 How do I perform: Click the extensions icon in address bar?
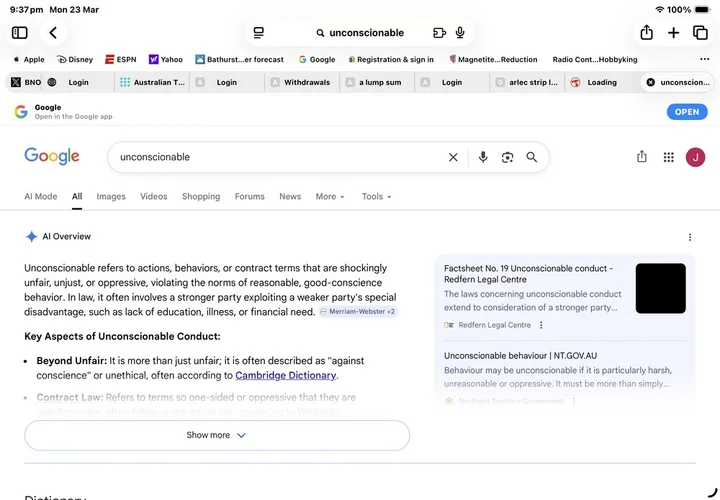pos(439,33)
